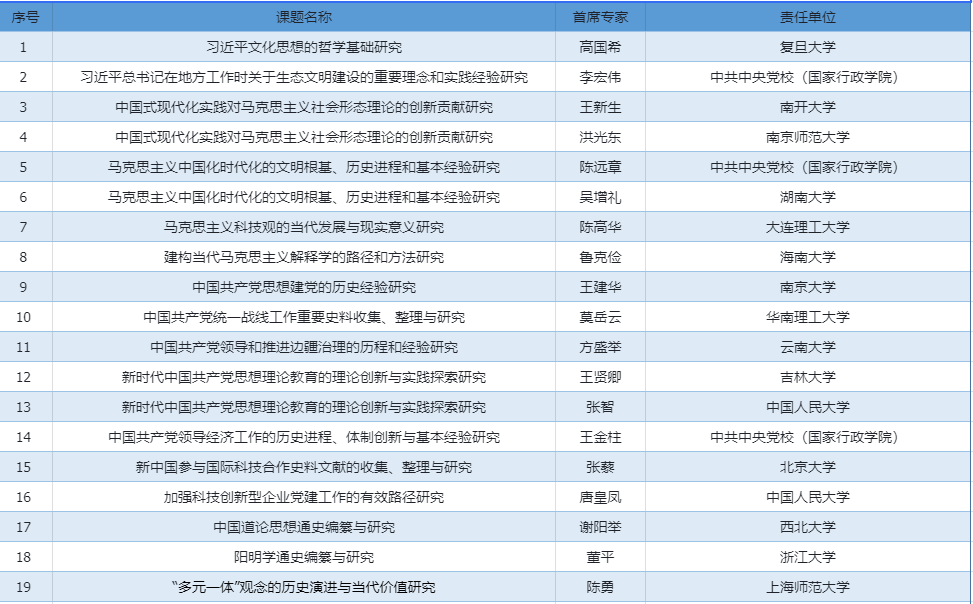The image size is (973, 604).
Task: Click expert name 陈勇
Action: point(600,587)
